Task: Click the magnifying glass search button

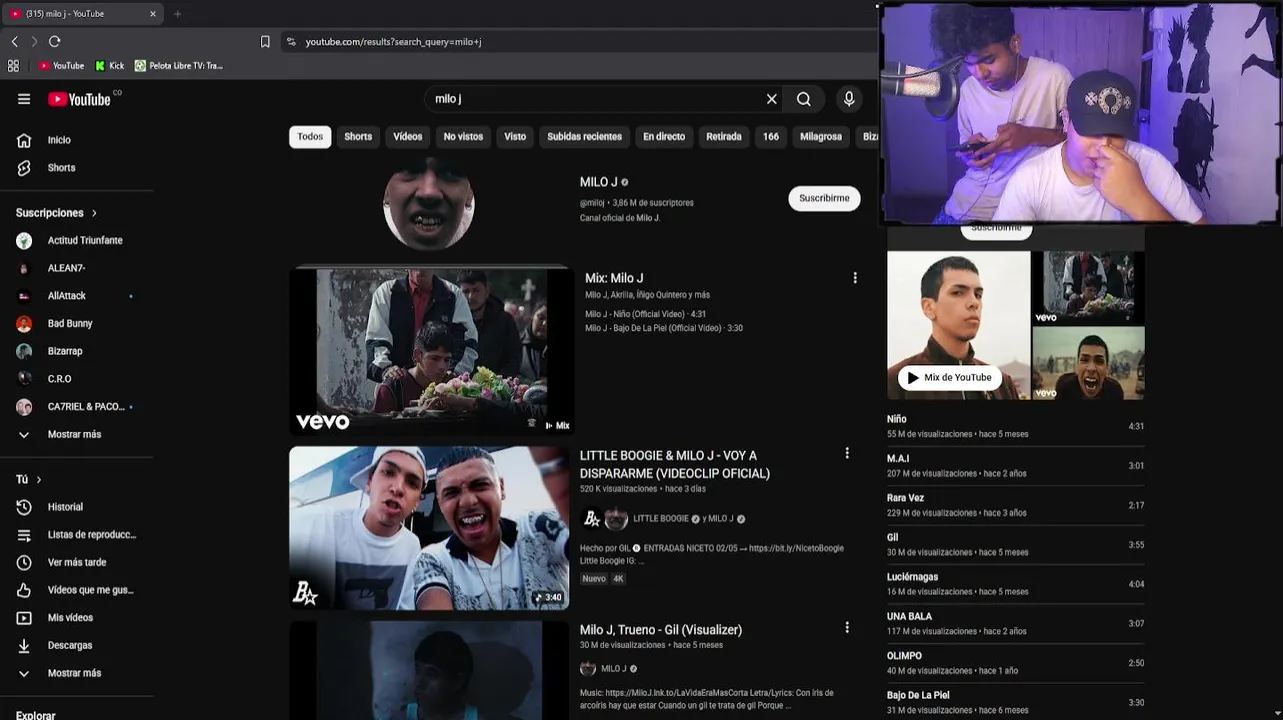Action: 804,99
